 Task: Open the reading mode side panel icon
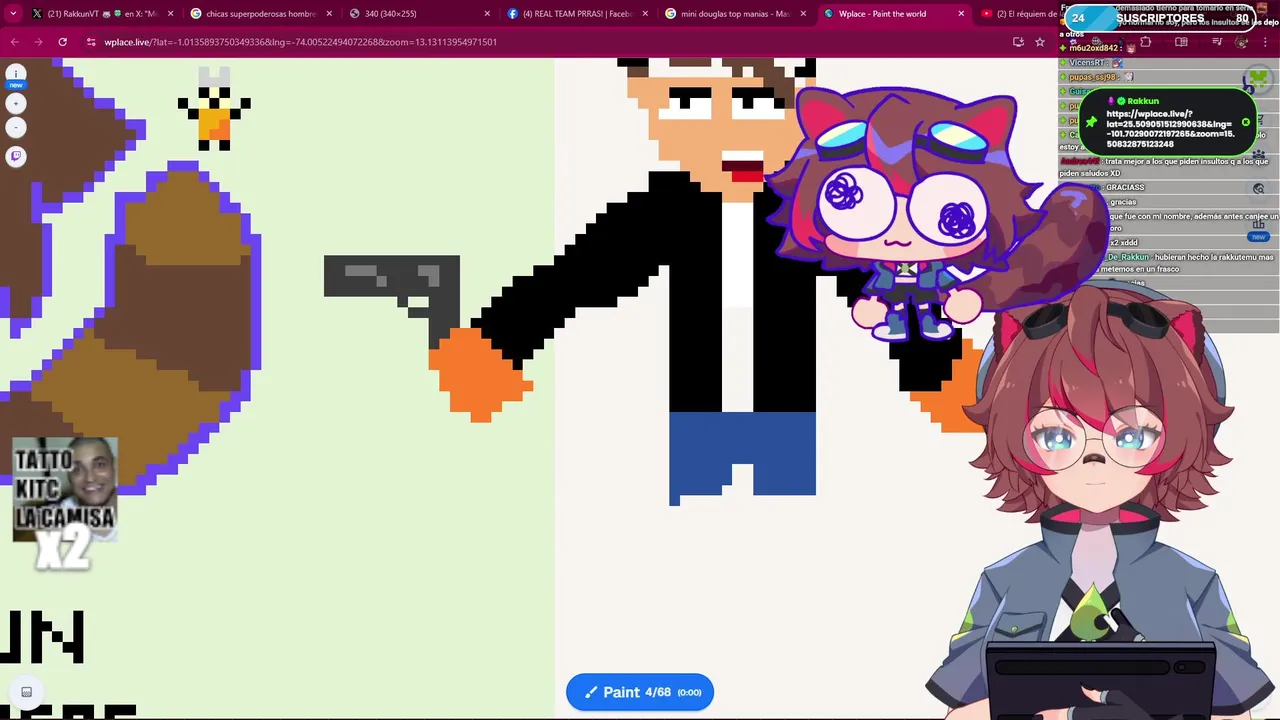click(1181, 42)
